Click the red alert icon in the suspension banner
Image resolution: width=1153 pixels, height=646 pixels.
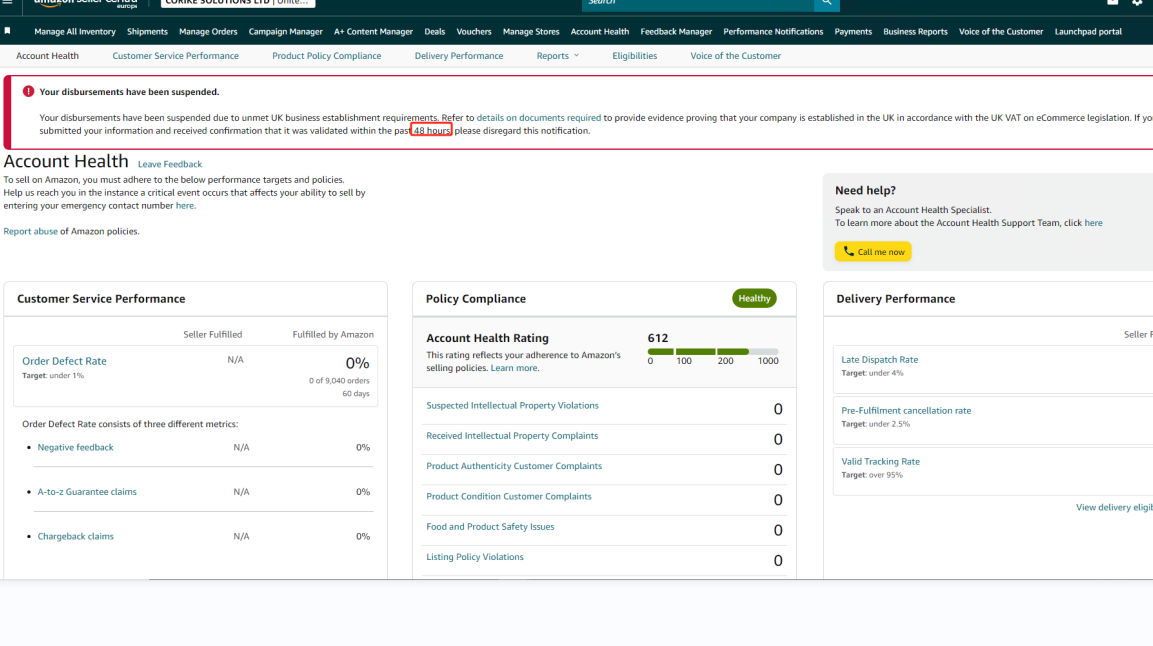tap(28, 91)
